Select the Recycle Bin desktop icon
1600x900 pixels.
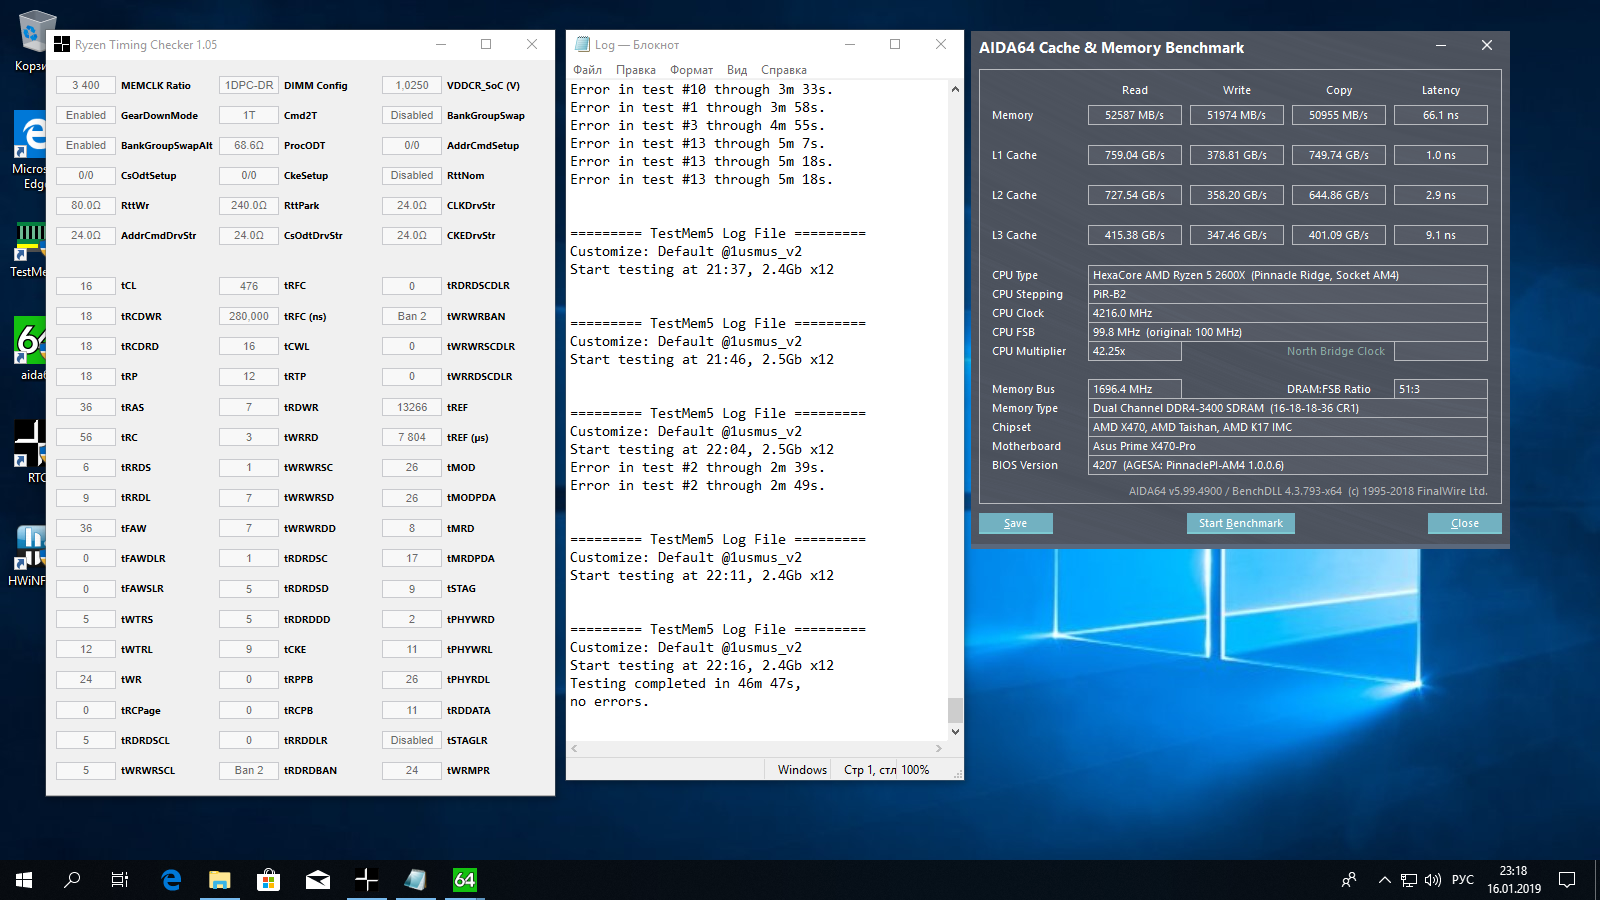(x=32, y=42)
